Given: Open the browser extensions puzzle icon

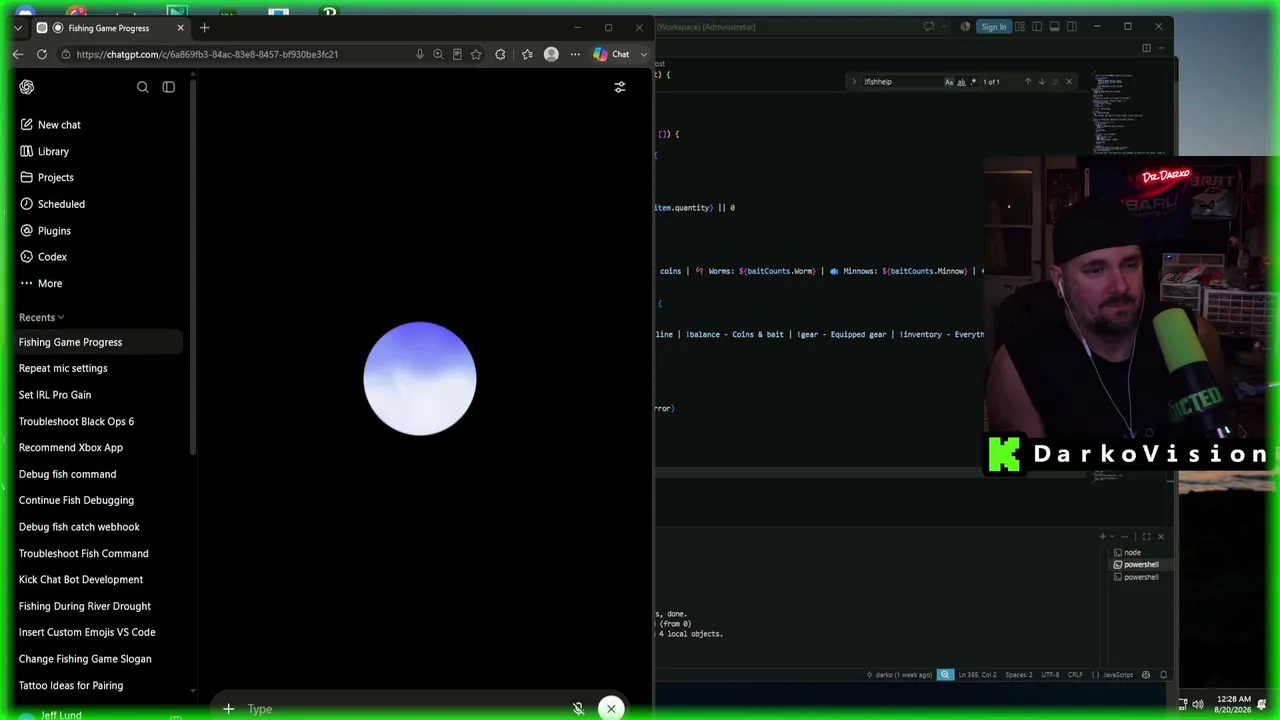Looking at the screenshot, I should pyautogui.click(x=500, y=54).
